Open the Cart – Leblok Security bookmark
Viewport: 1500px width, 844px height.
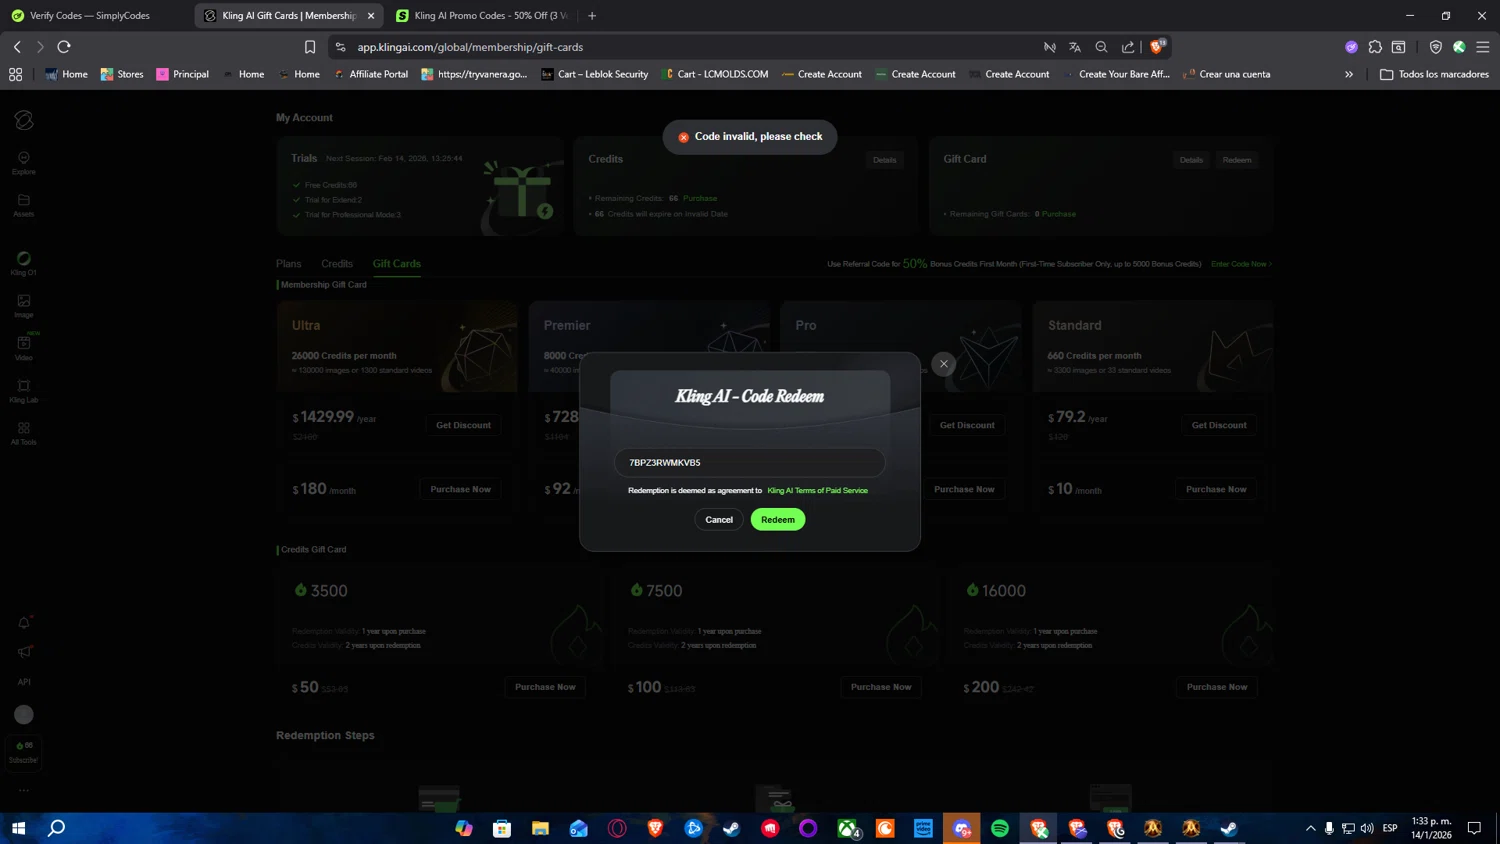(594, 74)
